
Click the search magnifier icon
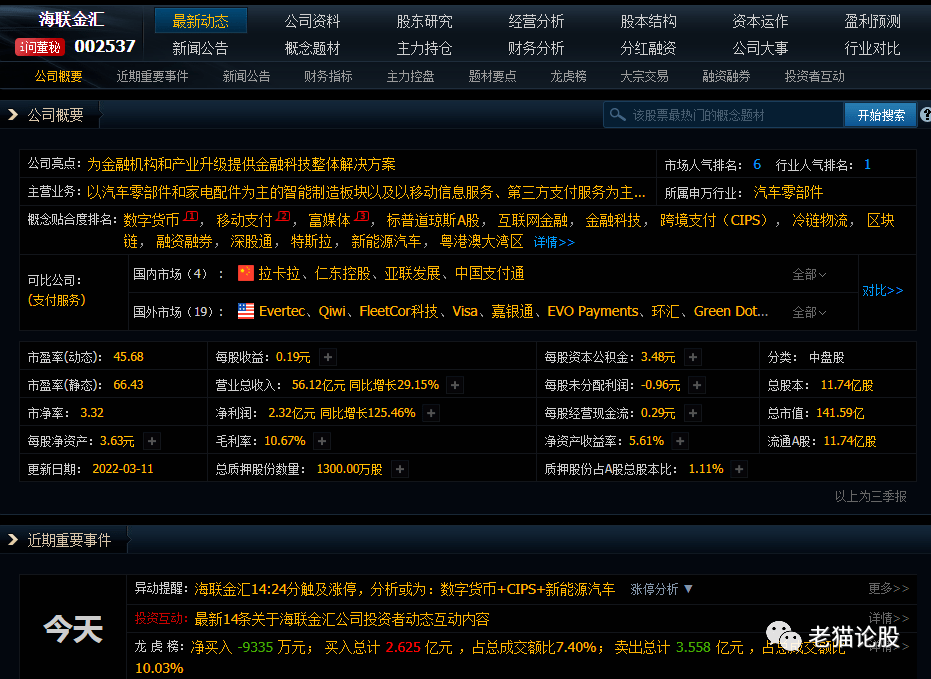tap(618, 115)
